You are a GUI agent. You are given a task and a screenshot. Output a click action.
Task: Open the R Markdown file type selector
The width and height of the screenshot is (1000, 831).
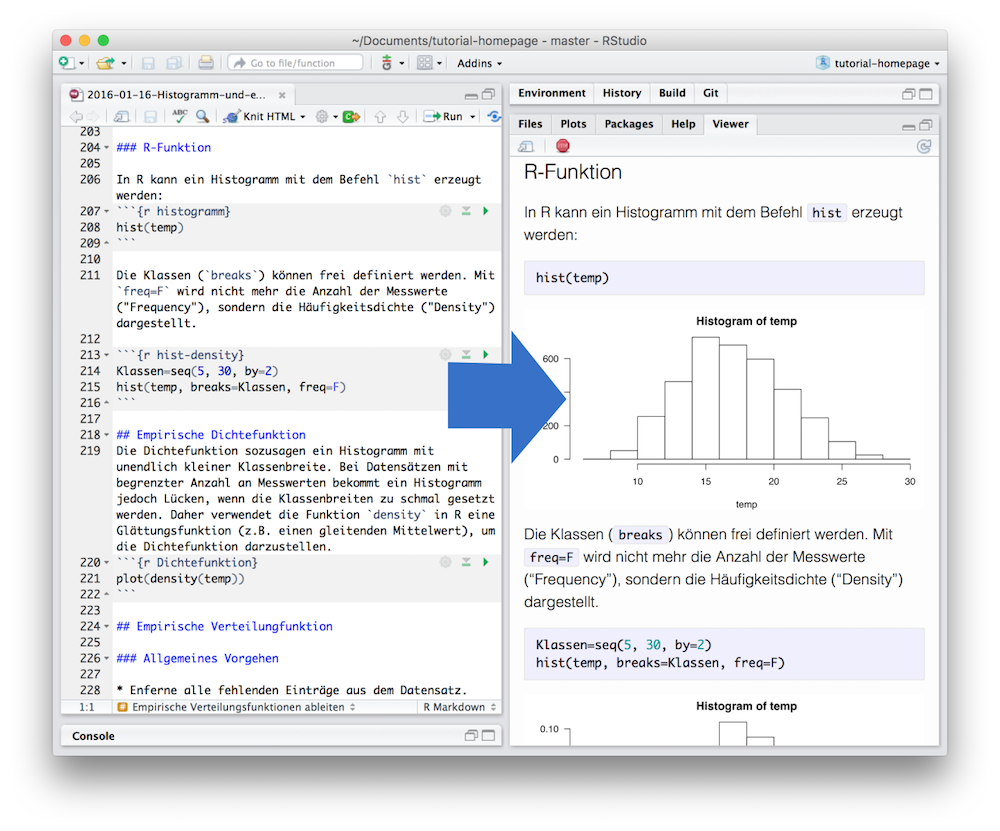459,707
